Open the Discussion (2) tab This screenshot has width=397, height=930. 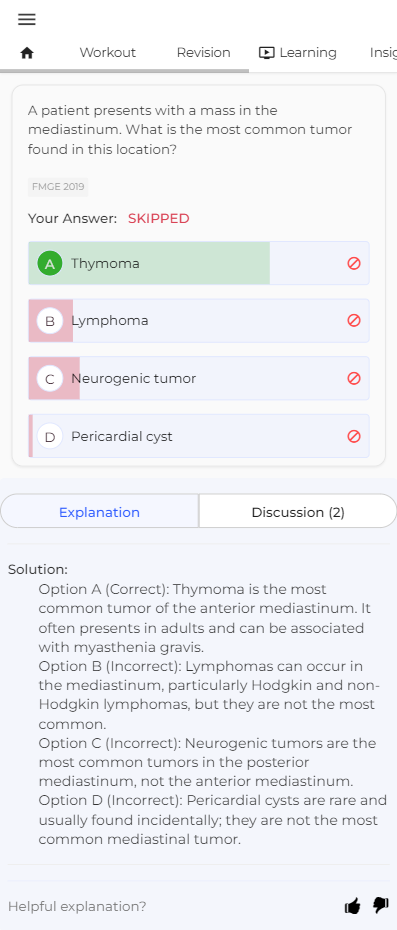[x=298, y=512]
